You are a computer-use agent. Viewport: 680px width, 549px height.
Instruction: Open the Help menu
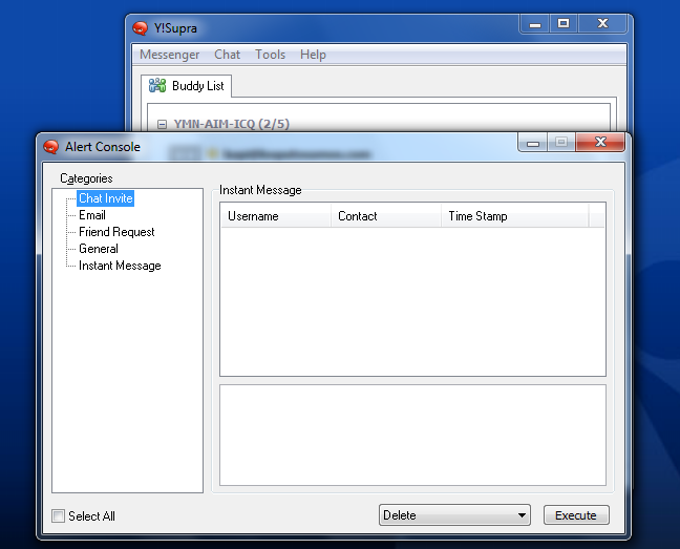[313, 55]
